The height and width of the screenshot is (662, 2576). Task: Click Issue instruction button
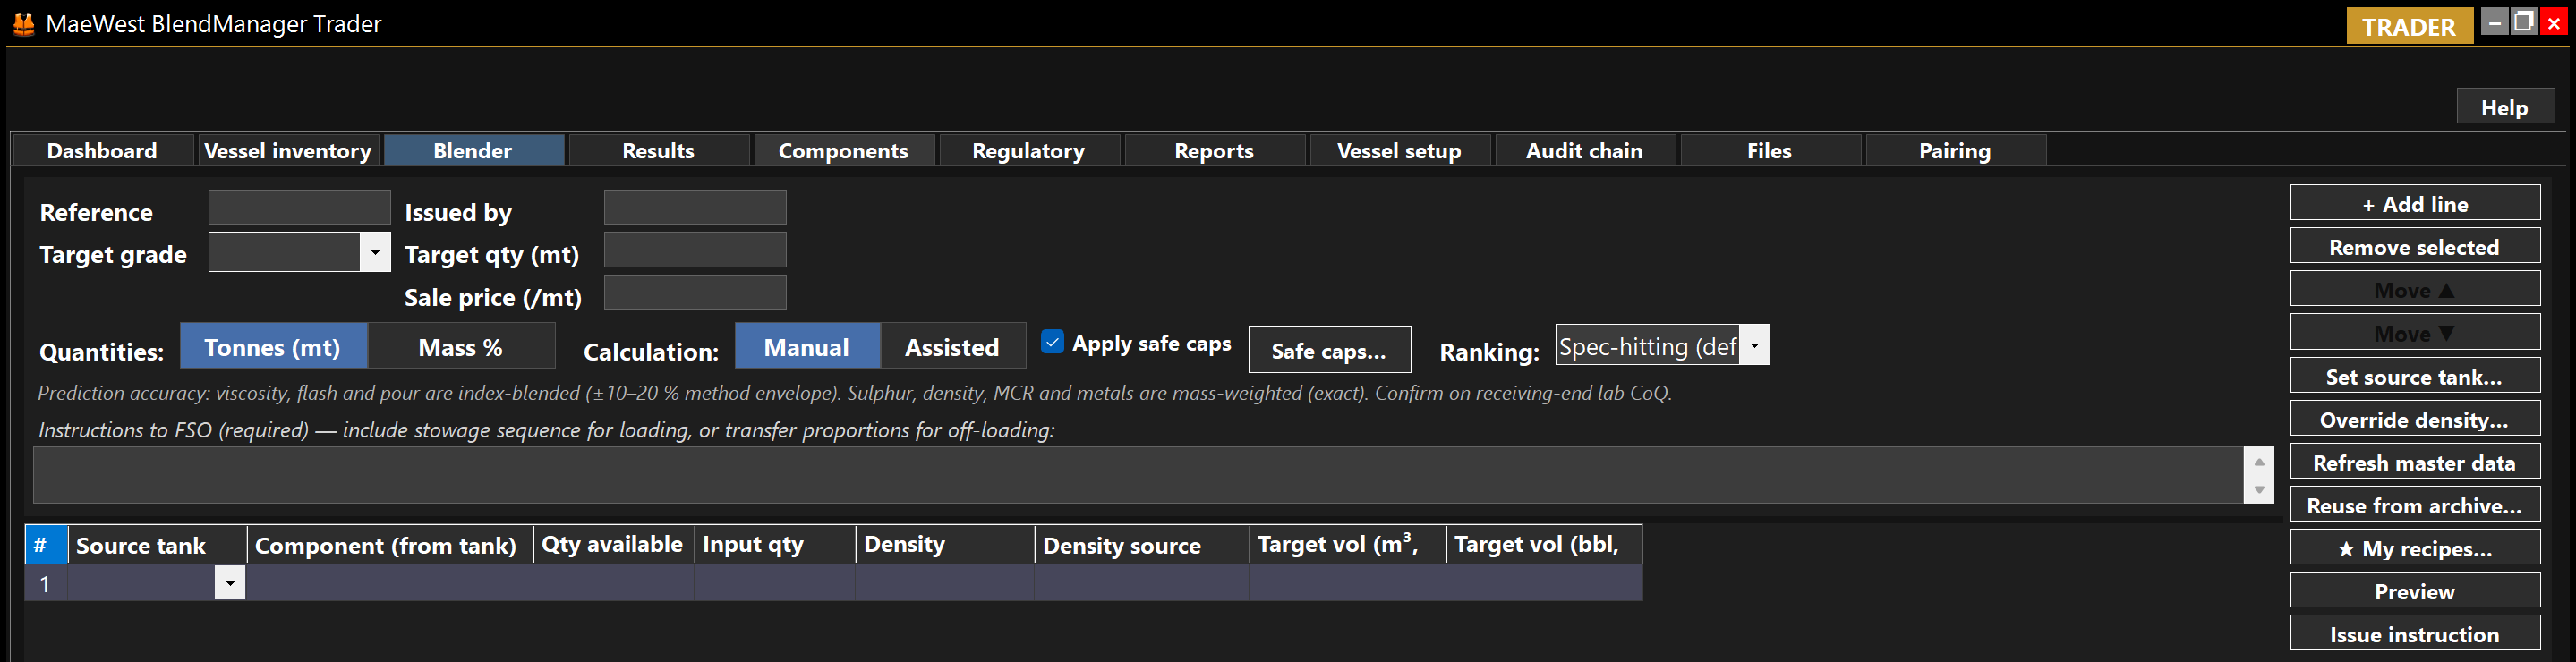click(2414, 633)
